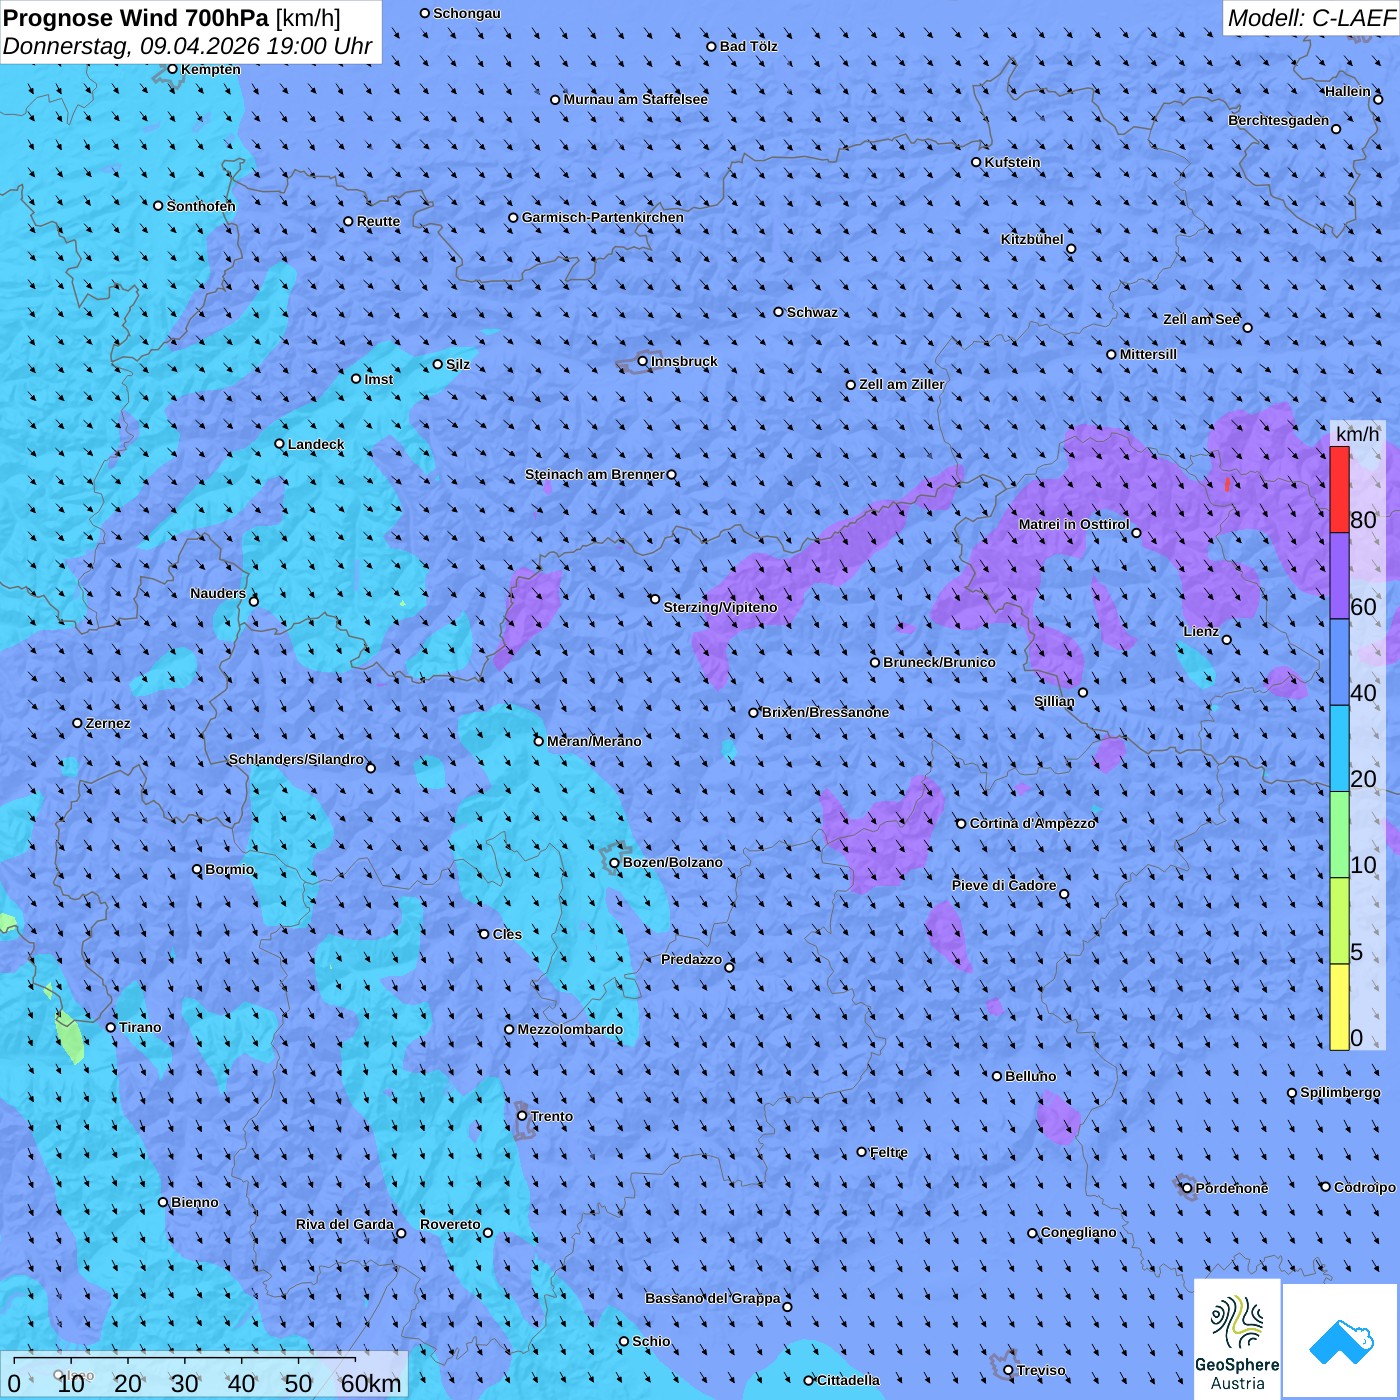The width and height of the screenshot is (1400, 1400).
Task: Click the 'Matrei in Osttirol' label
Action: coord(1074,524)
